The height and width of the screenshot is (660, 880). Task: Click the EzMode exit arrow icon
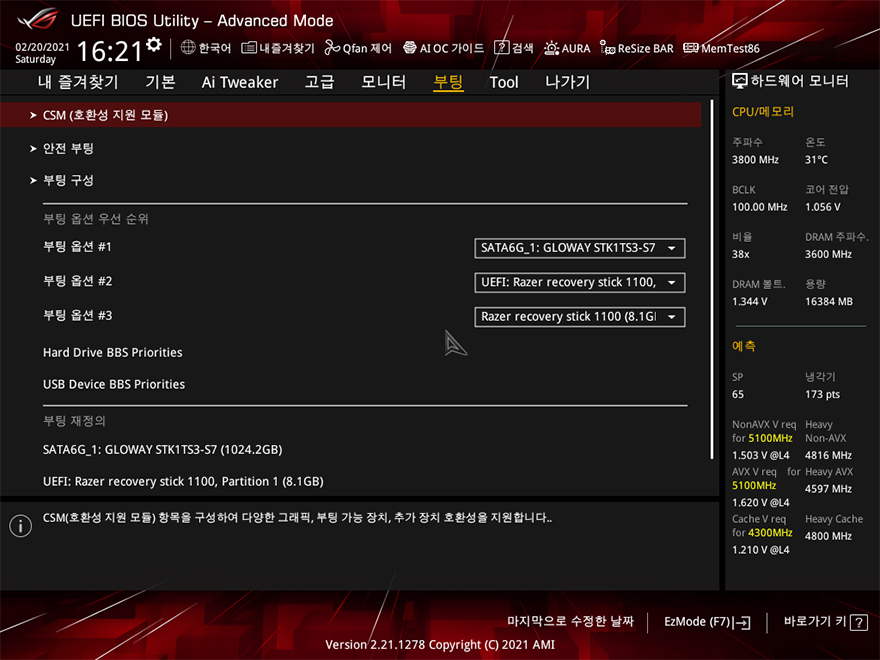(741, 622)
